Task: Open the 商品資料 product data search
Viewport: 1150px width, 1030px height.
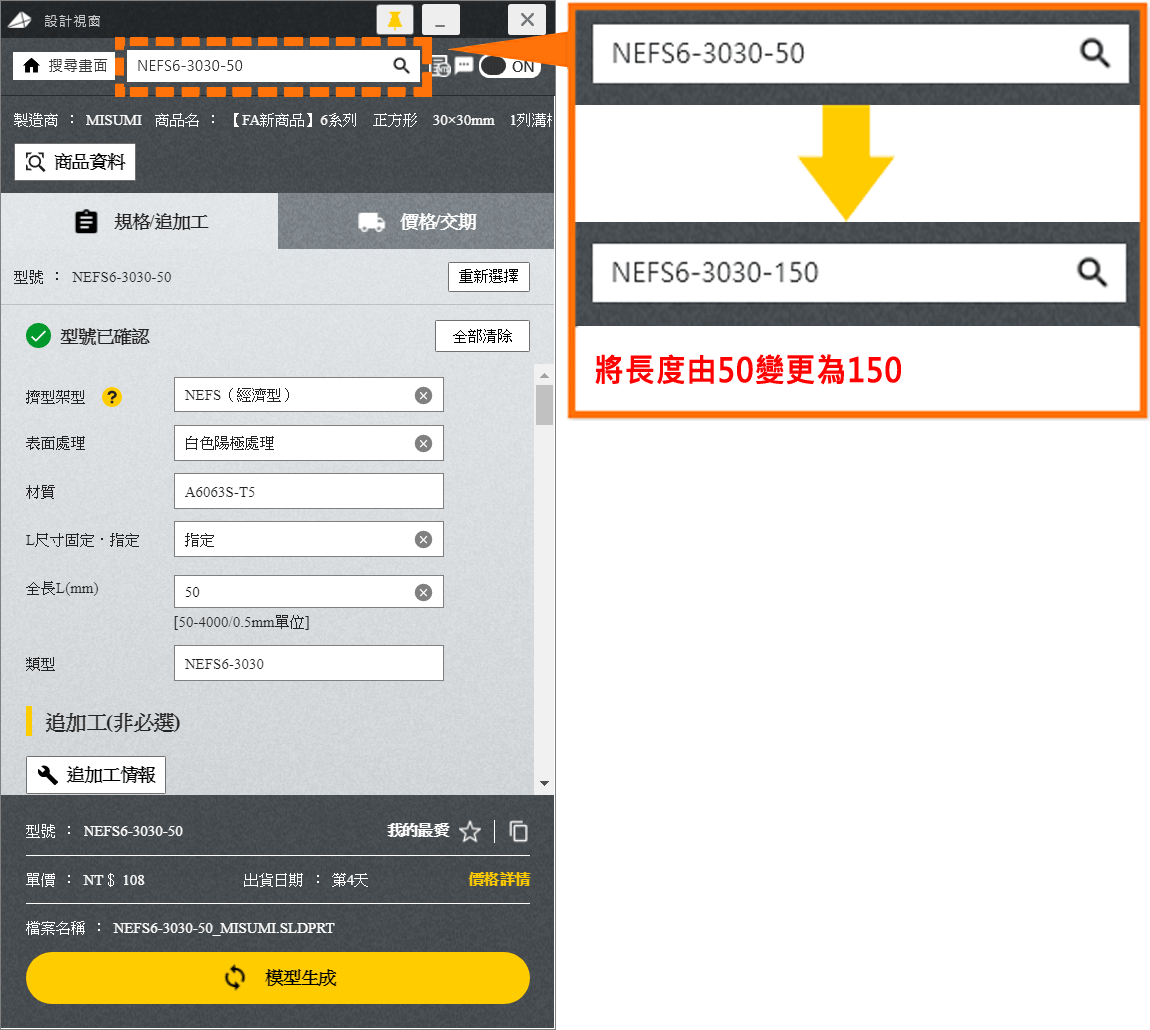Action: pos(74,161)
